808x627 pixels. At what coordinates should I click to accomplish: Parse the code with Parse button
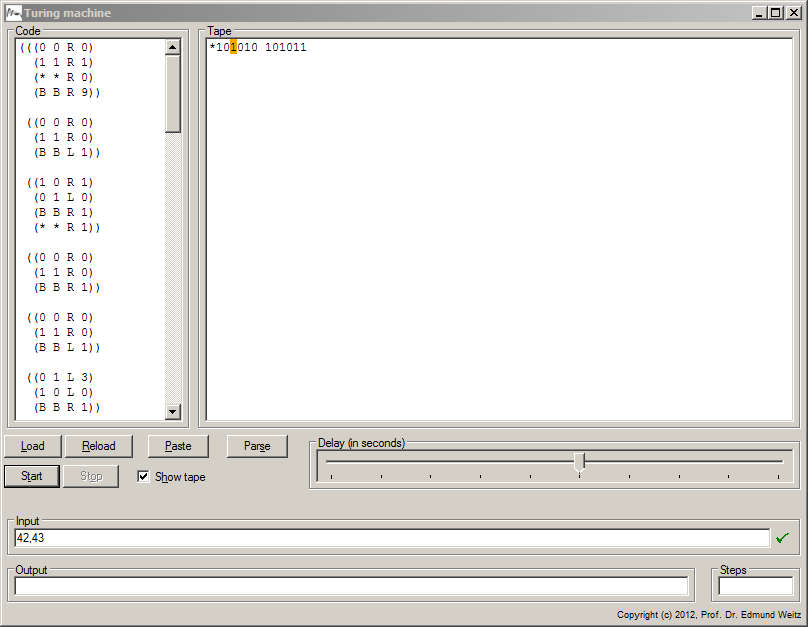(x=257, y=446)
